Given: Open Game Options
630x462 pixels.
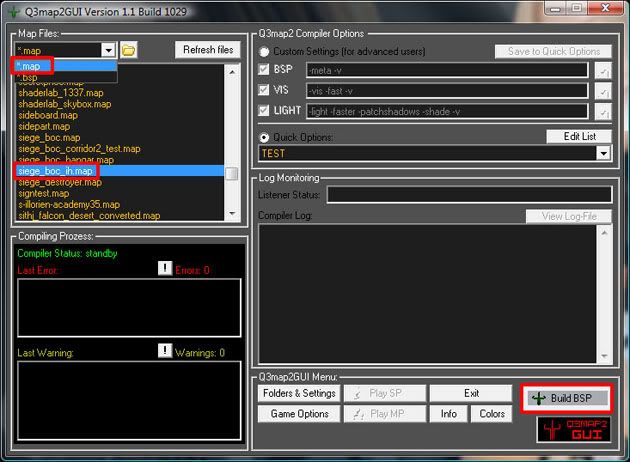Looking at the screenshot, I should coord(299,414).
